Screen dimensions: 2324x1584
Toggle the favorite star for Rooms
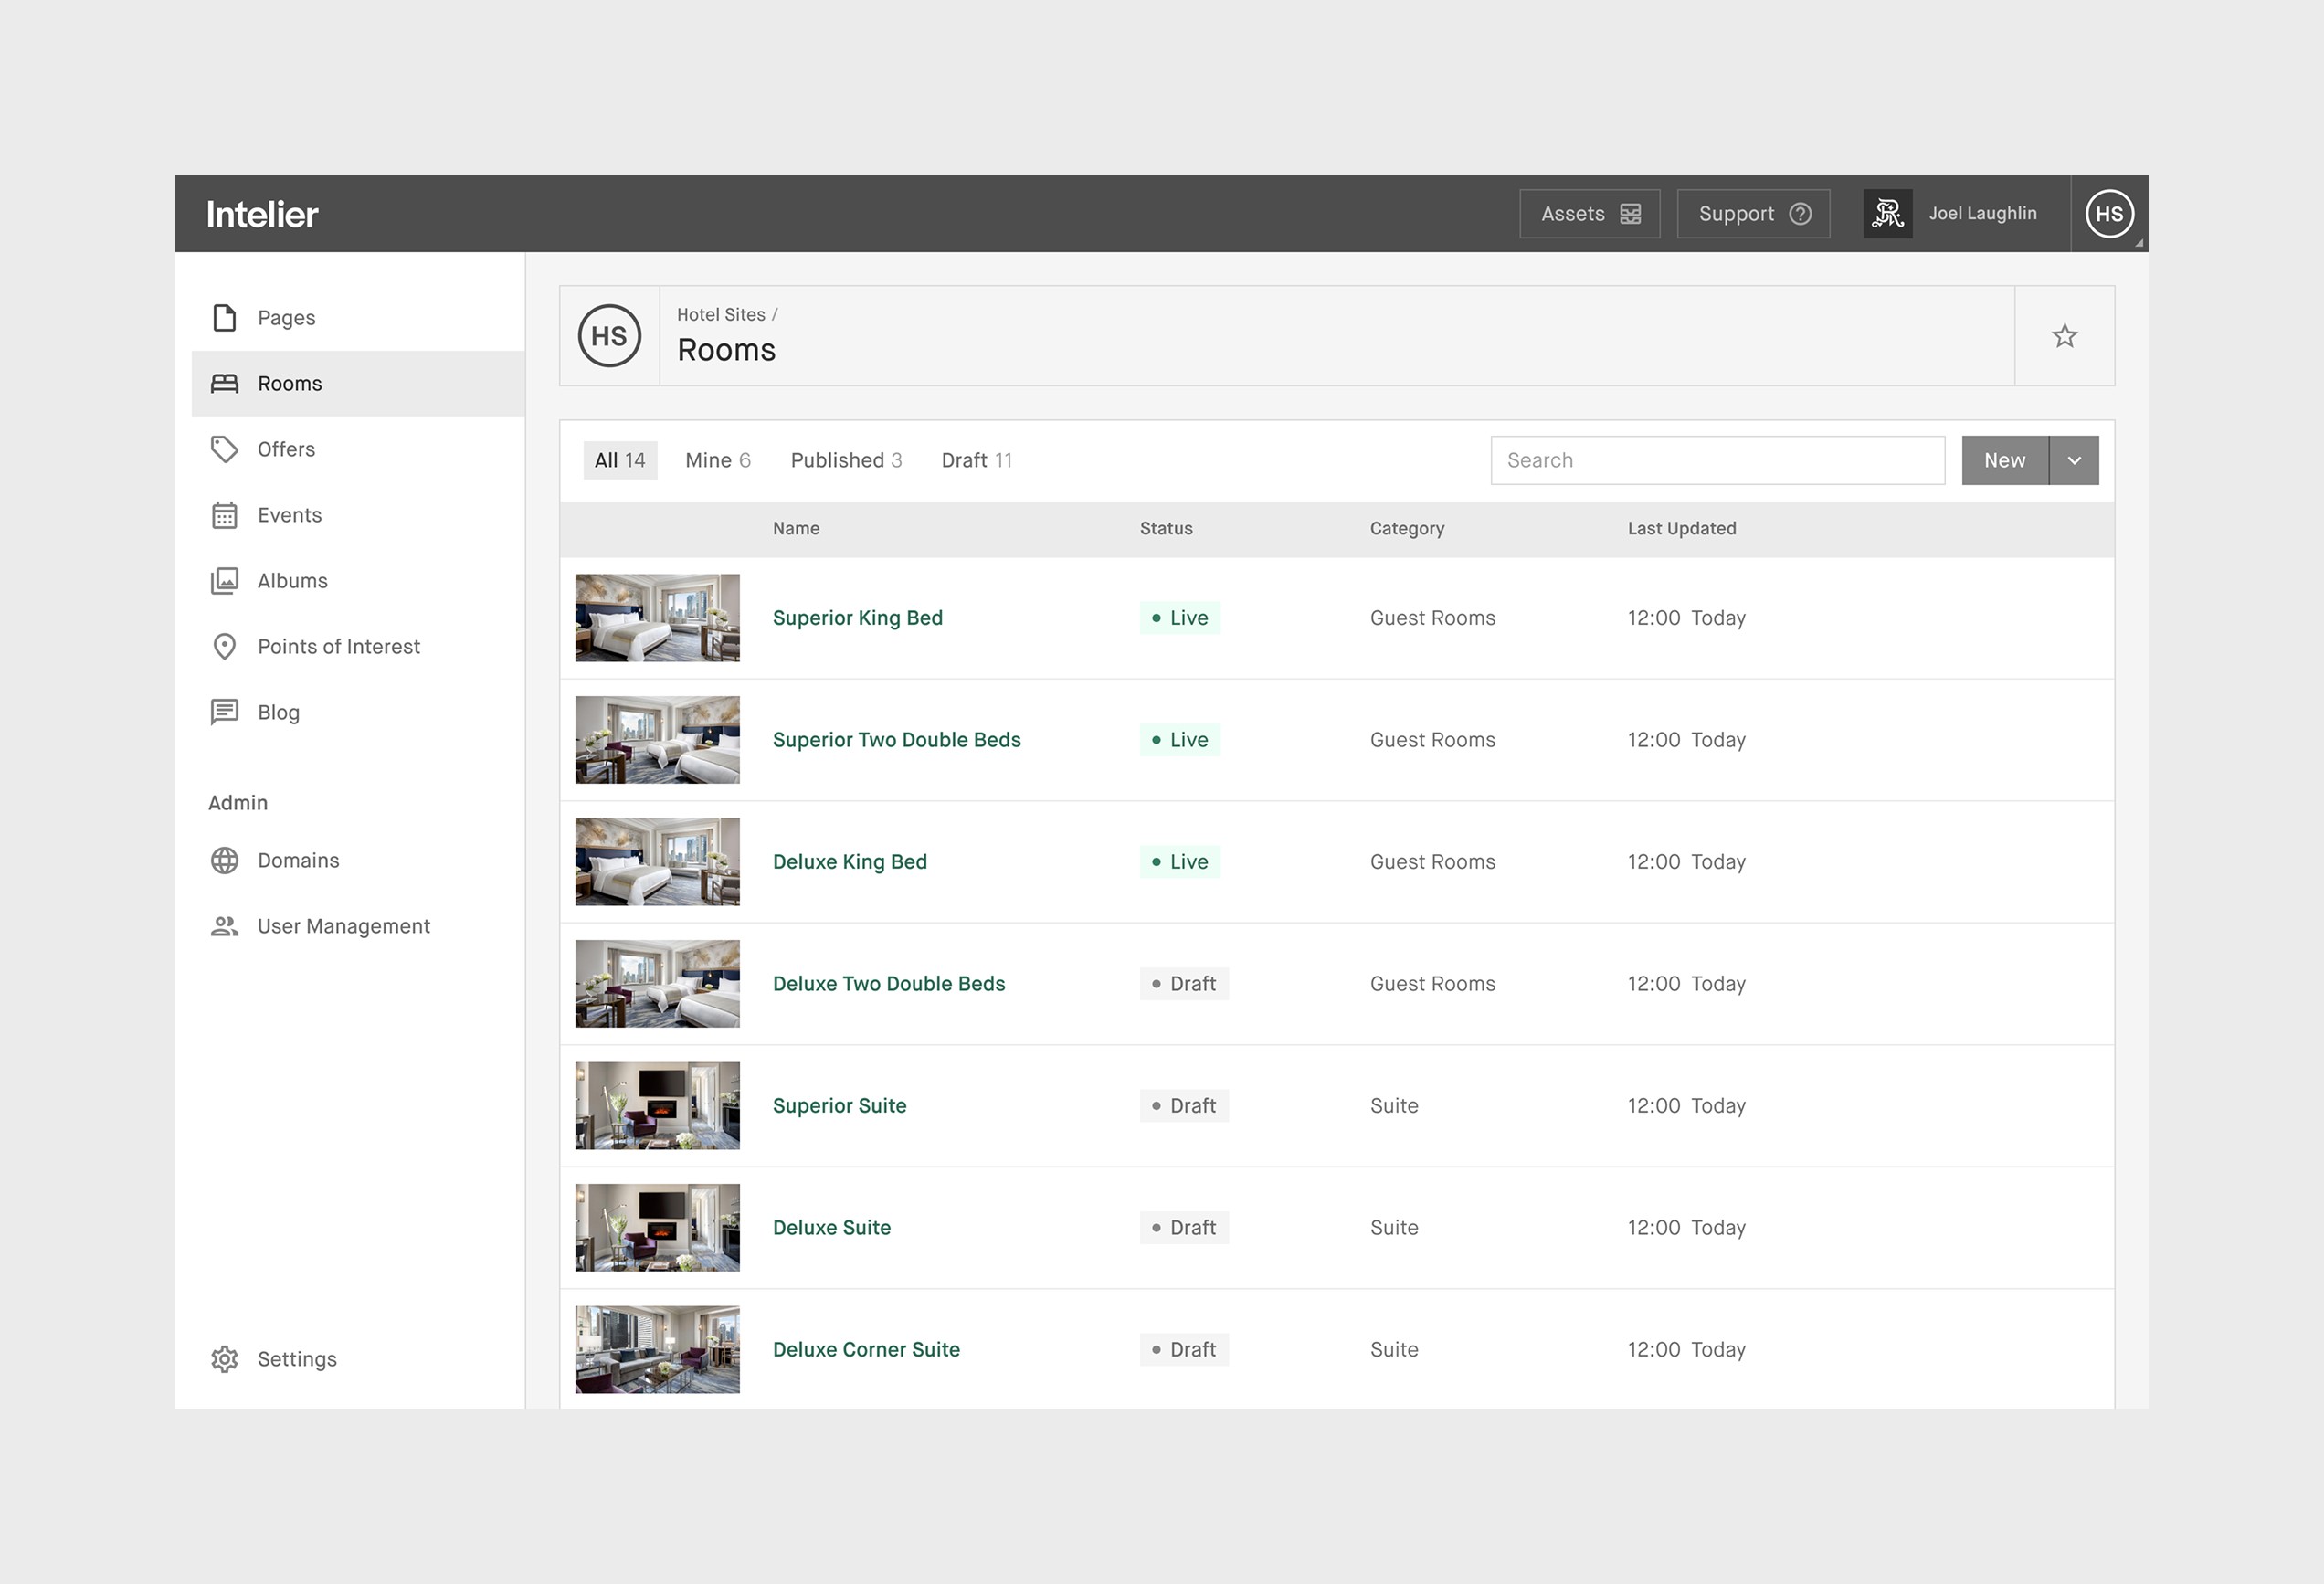[2064, 336]
